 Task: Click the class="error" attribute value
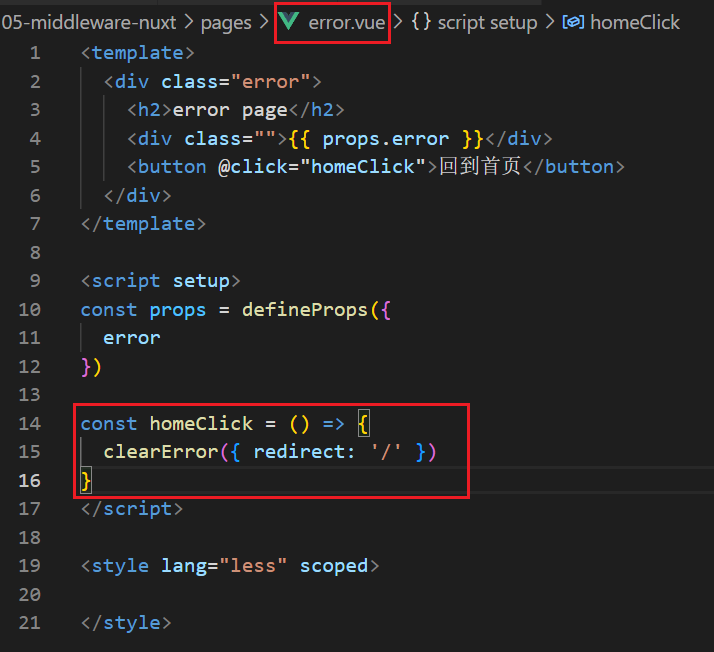(270, 82)
